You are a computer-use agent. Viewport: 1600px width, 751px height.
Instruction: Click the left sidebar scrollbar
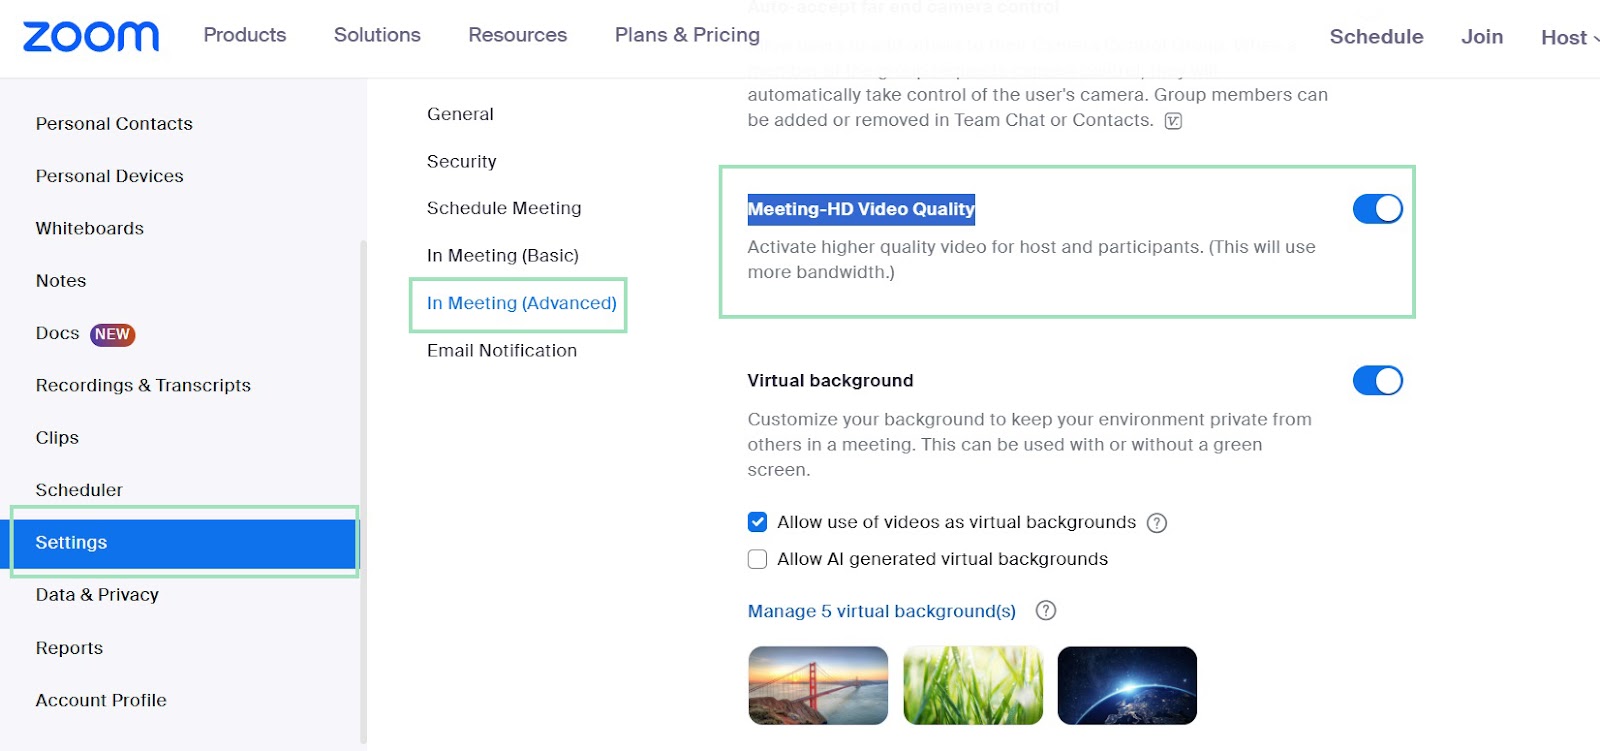363,490
